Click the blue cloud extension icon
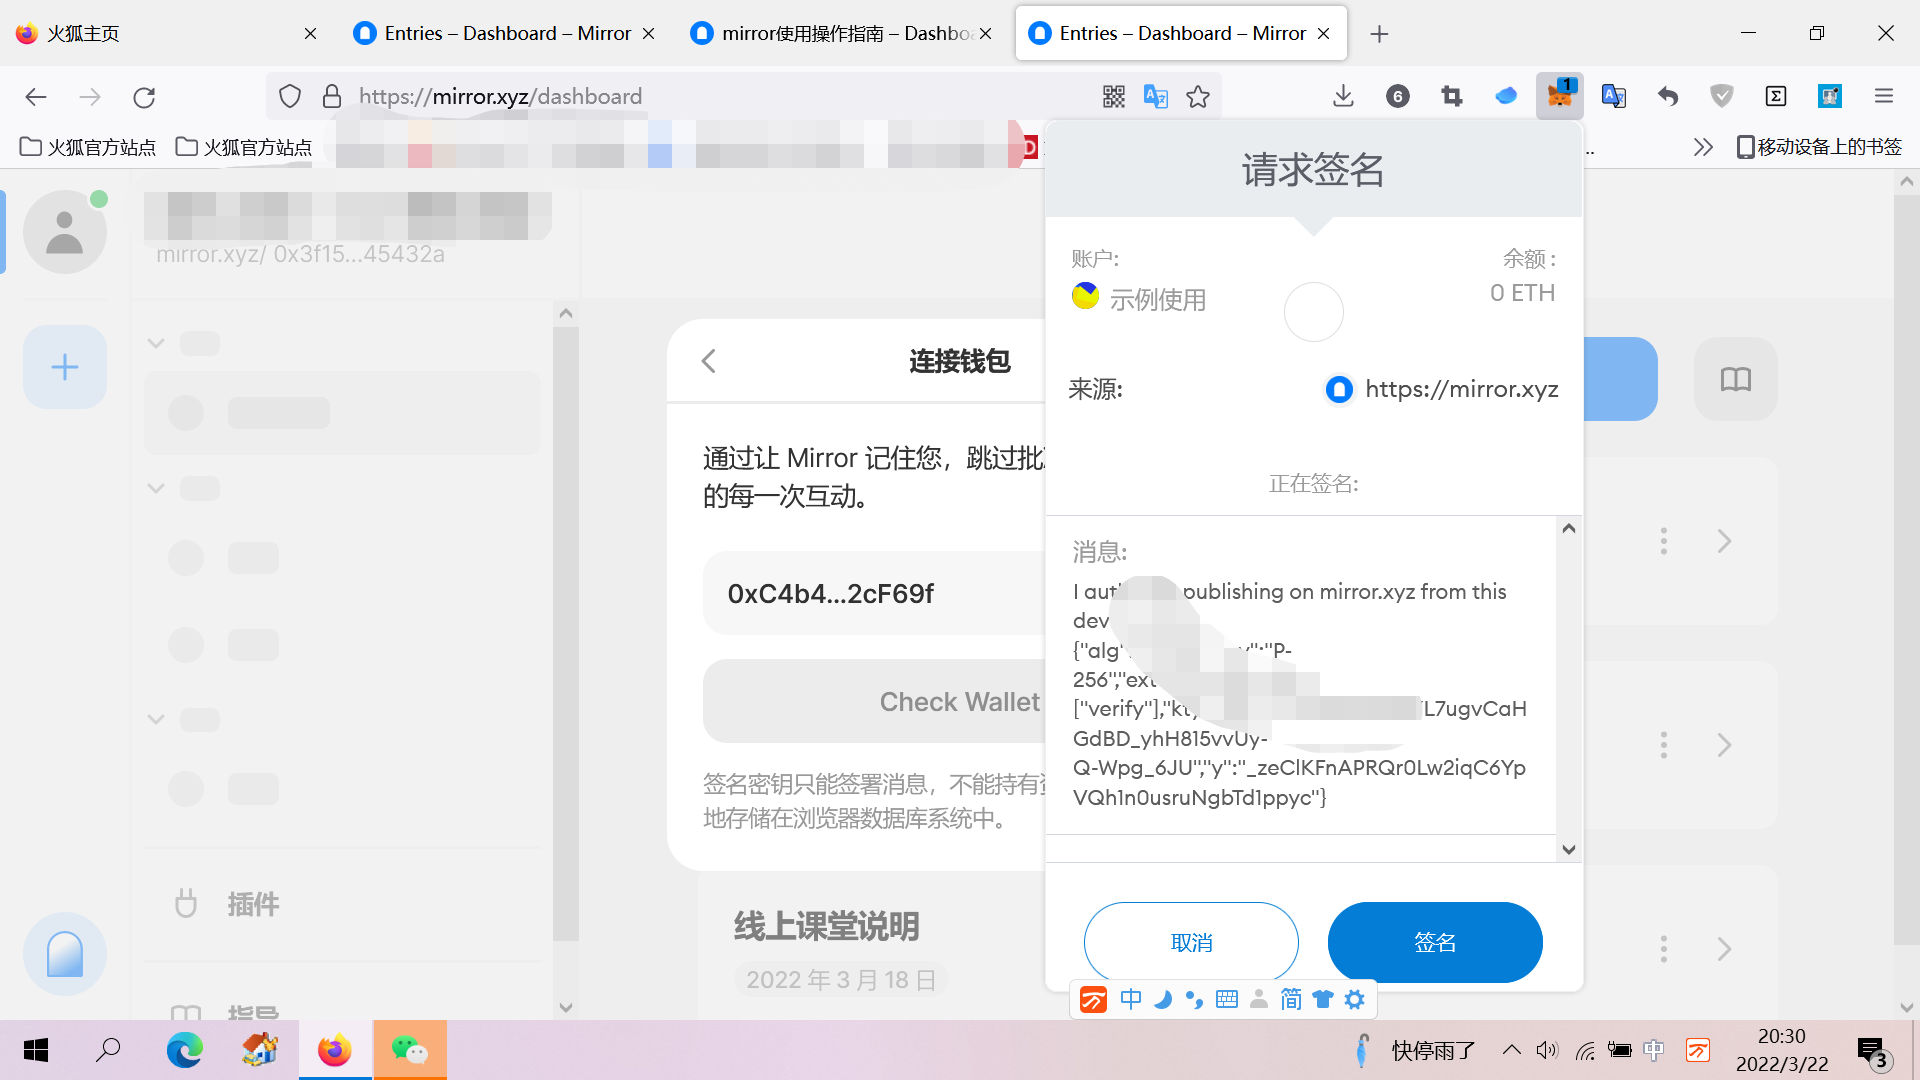The image size is (1920, 1080). coord(1506,96)
